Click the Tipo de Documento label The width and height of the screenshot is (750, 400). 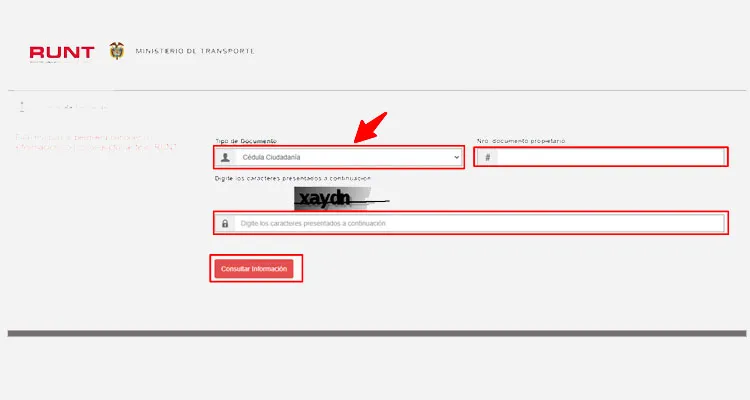(246, 141)
